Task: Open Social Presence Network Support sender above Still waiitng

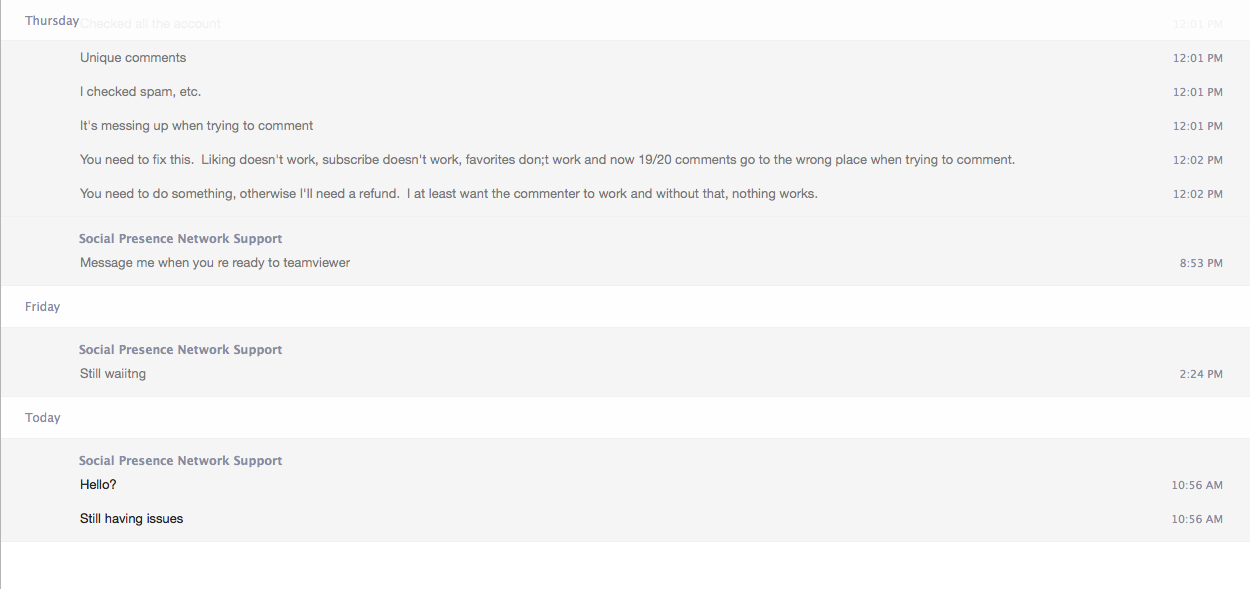Action: [x=180, y=350]
